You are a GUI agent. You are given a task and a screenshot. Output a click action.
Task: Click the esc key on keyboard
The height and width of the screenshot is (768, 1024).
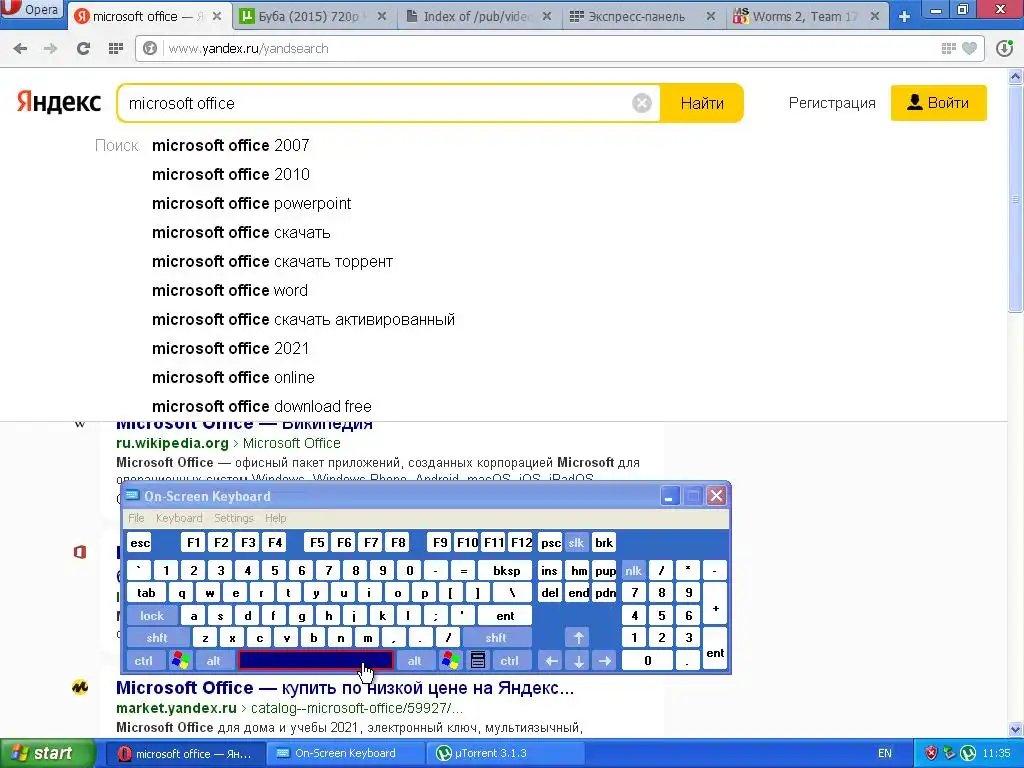point(140,543)
